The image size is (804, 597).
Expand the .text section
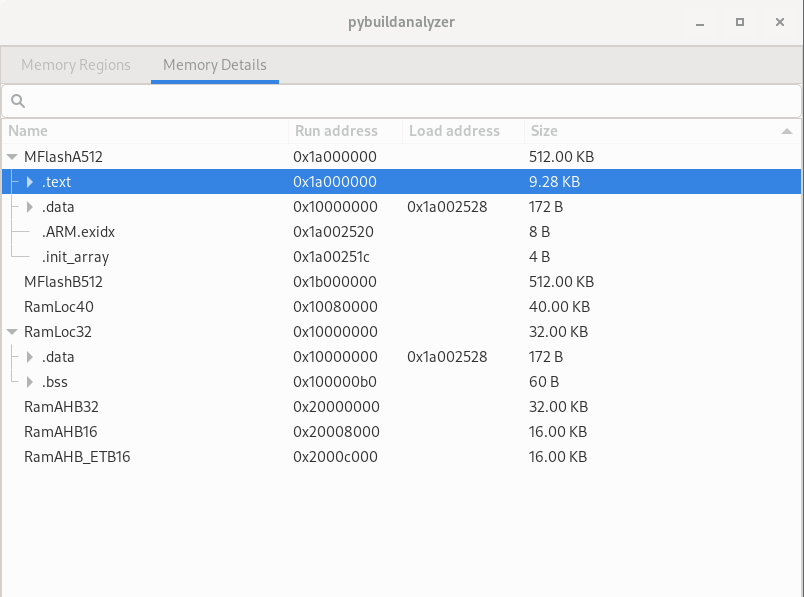coord(30,182)
